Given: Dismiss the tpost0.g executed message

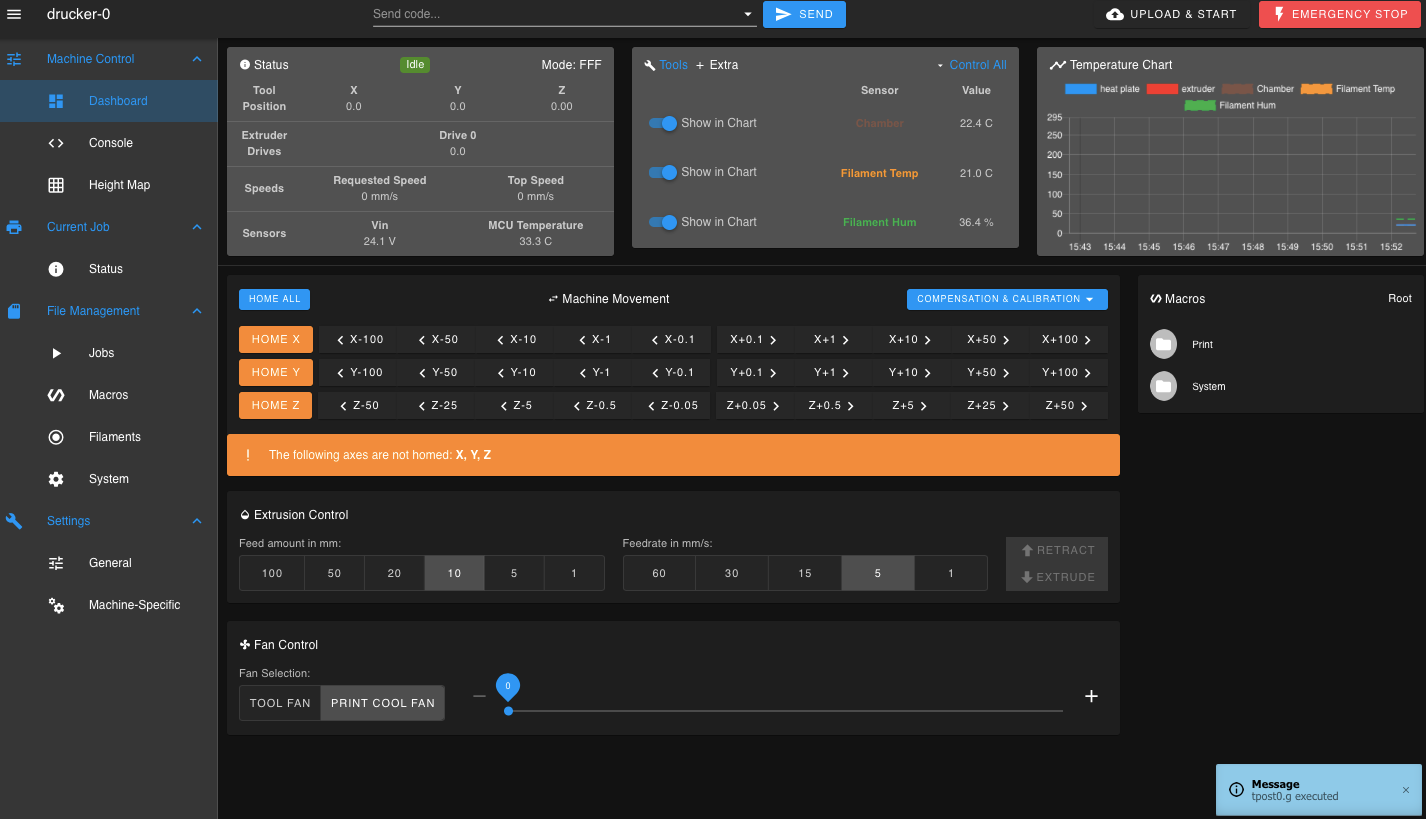Looking at the screenshot, I should (x=1405, y=790).
